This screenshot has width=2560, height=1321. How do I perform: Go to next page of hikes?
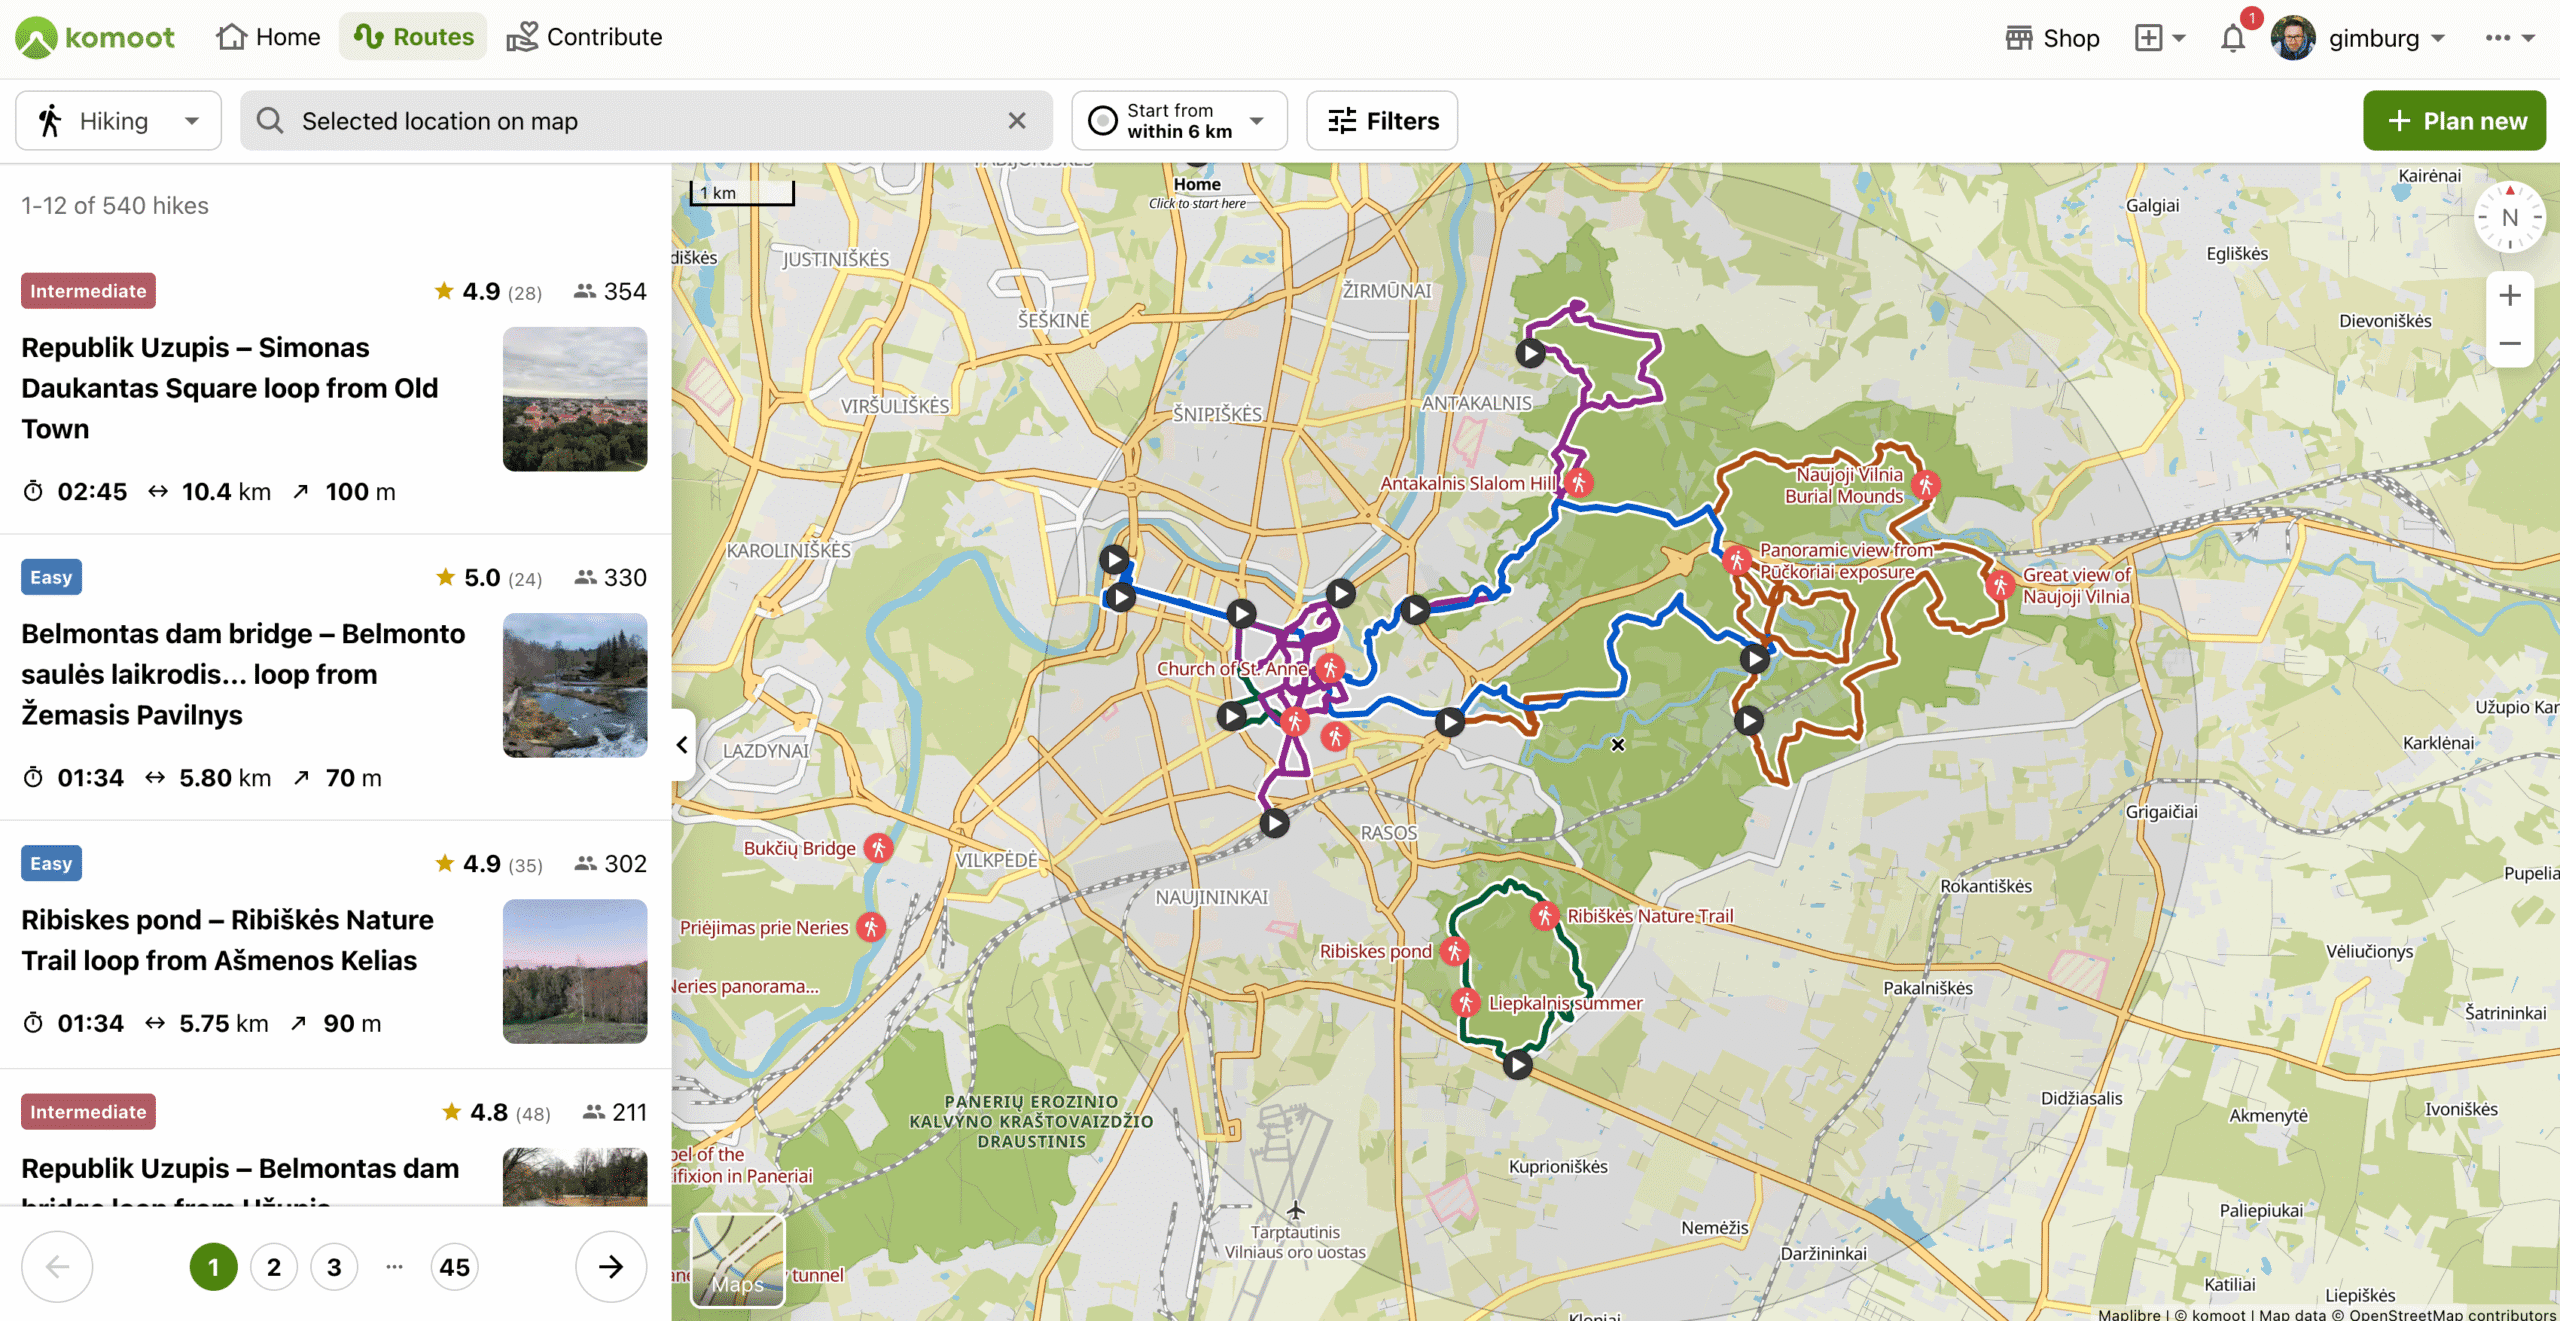pos(610,1267)
